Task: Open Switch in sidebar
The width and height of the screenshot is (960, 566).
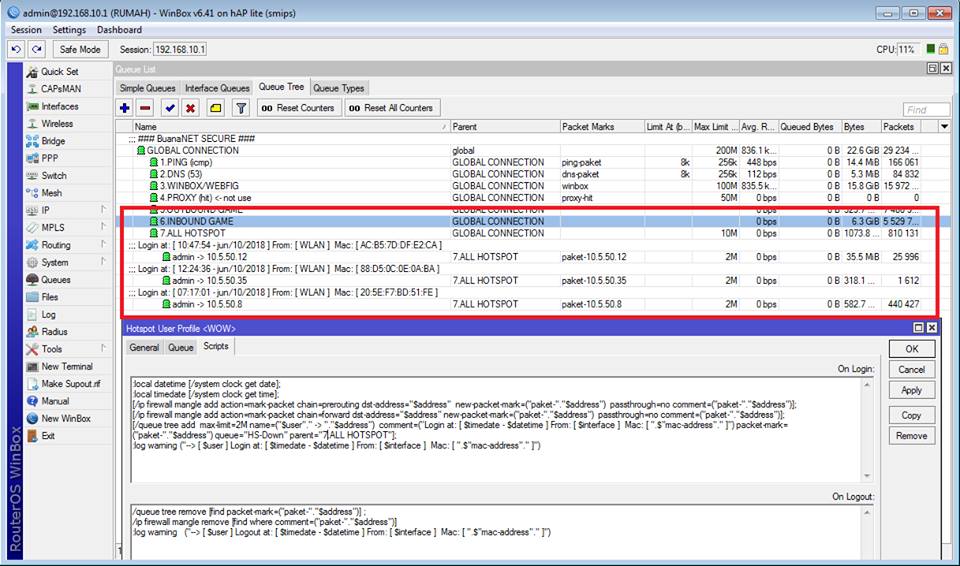Action: point(54,175)
